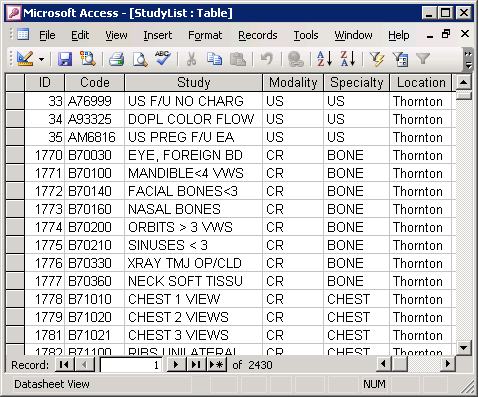Sort Descending with the Z-A icon

(348, 59)
